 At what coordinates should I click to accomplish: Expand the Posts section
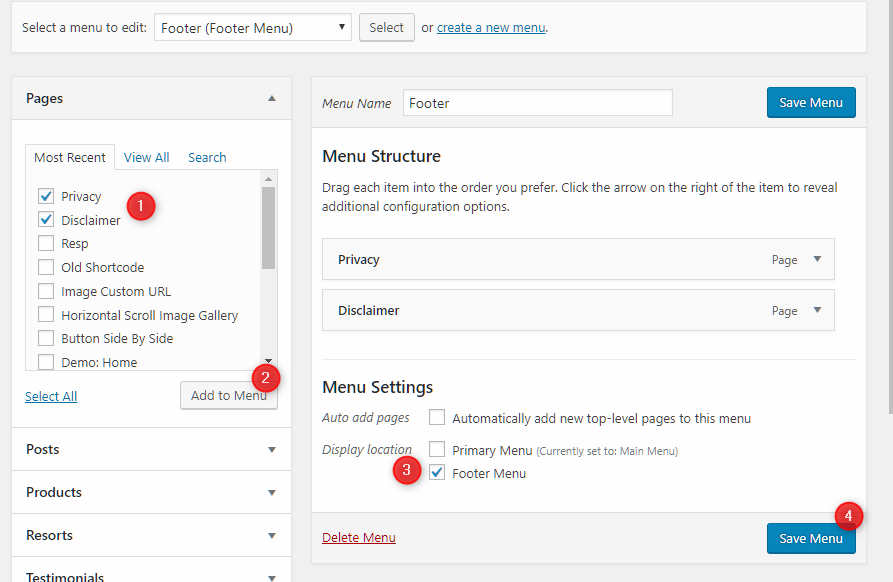click(272, 450)
